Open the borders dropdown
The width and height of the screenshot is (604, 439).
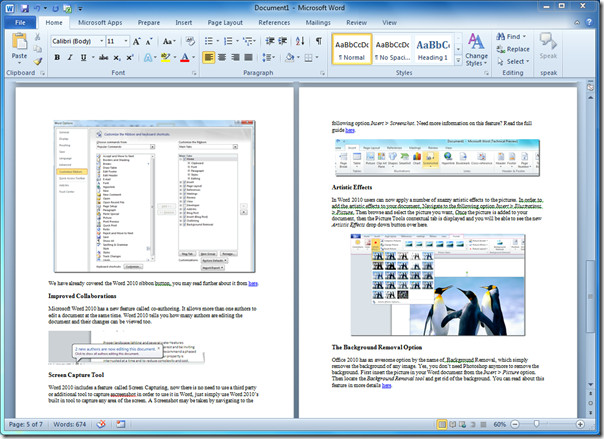[x=317, y=57]
